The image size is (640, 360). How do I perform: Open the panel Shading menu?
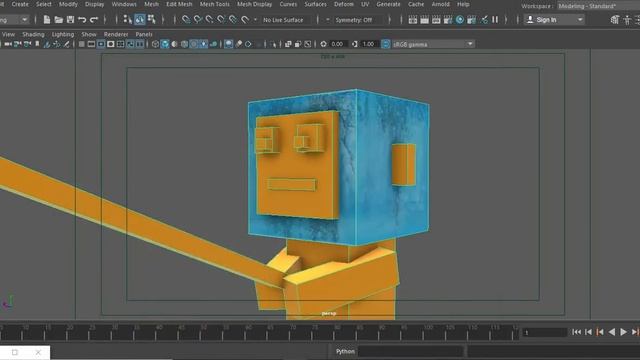coord(33,34)
